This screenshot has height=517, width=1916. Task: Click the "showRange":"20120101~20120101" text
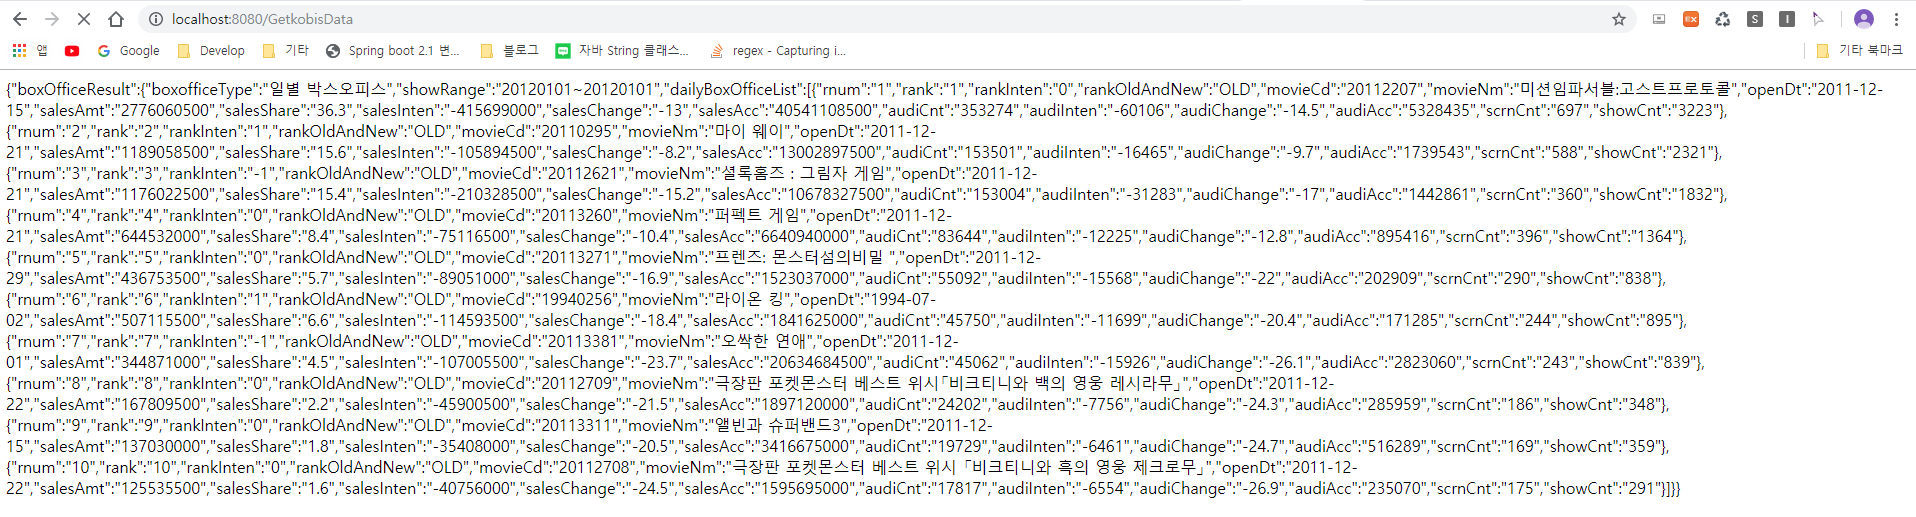tap(531, 89)
